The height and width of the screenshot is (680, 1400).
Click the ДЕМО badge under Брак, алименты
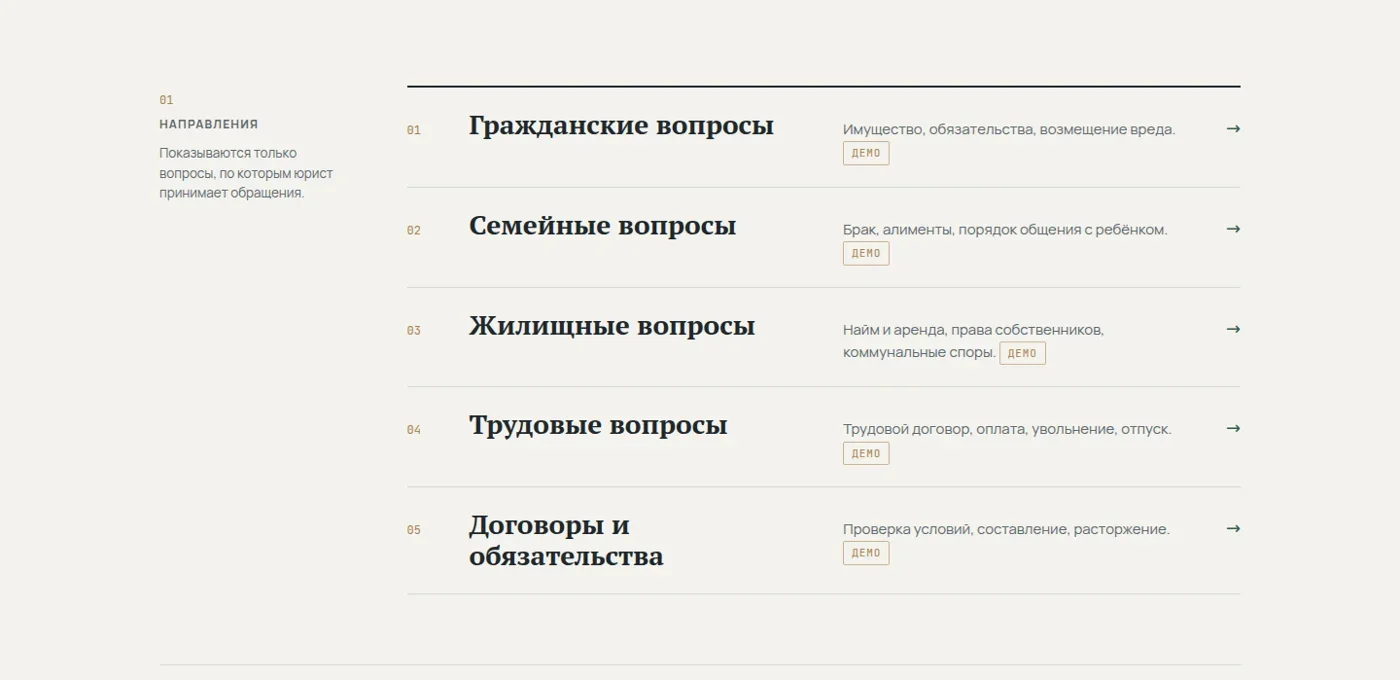(x=866, y=253)
